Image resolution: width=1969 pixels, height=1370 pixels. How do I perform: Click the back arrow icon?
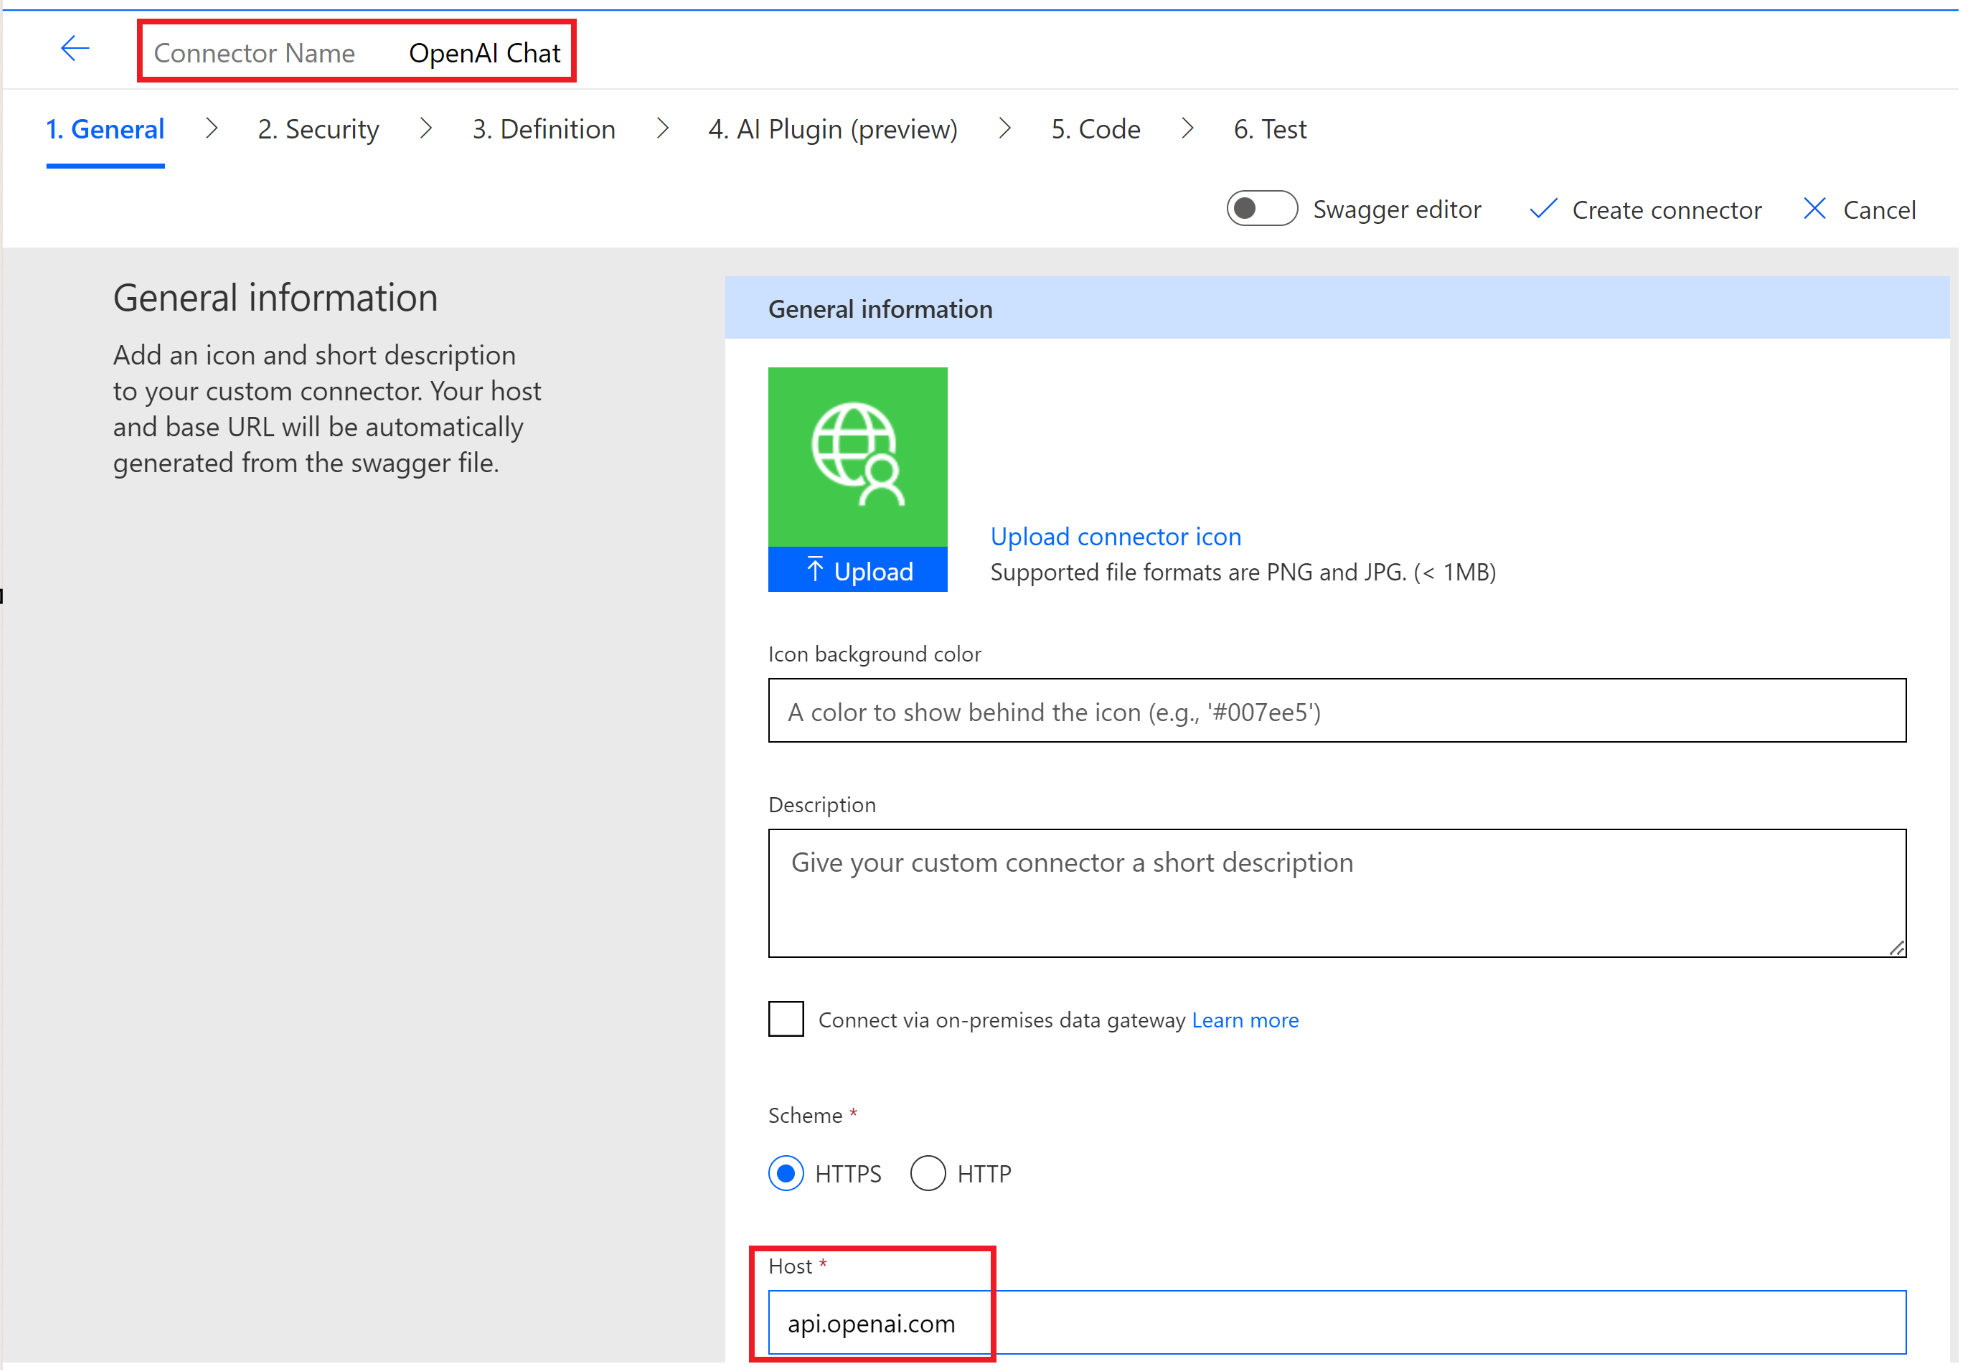pos(75,49)
